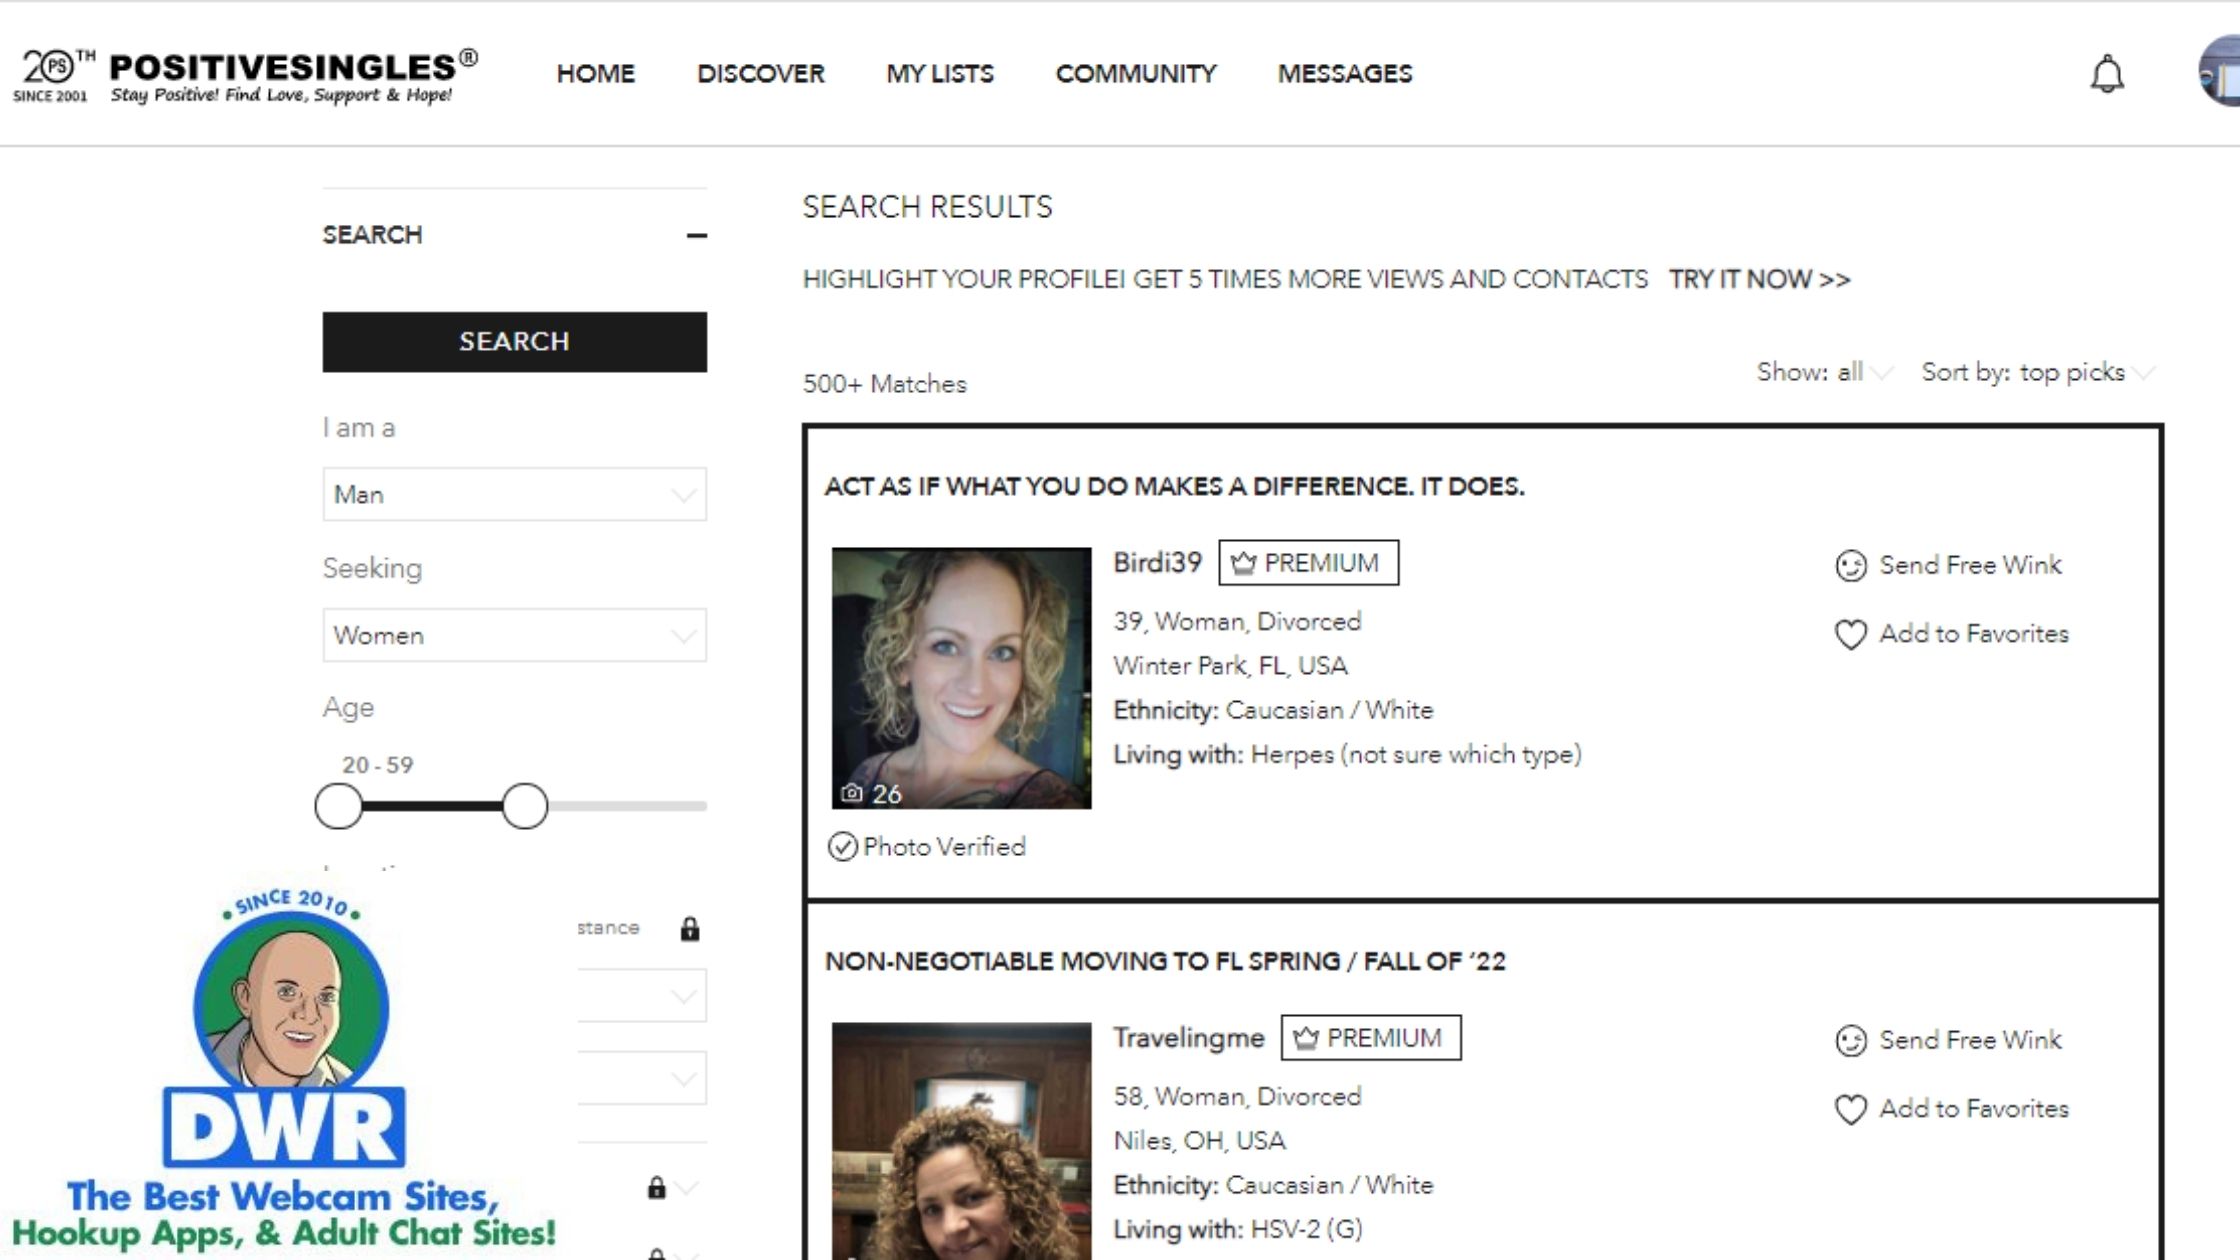Screen dimensions: 2240x1260
Task: Go to the DISCOVER menu
Action: (x=761, y=74)
